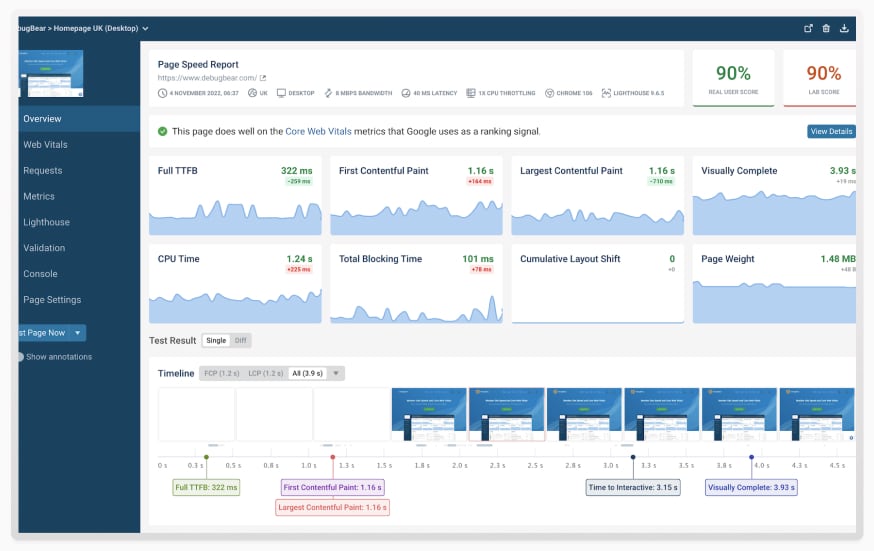Expand the Homepage UK (Desktop) page dropdown
The width and height of the screenshot is (874, 551).
[146, 28]
